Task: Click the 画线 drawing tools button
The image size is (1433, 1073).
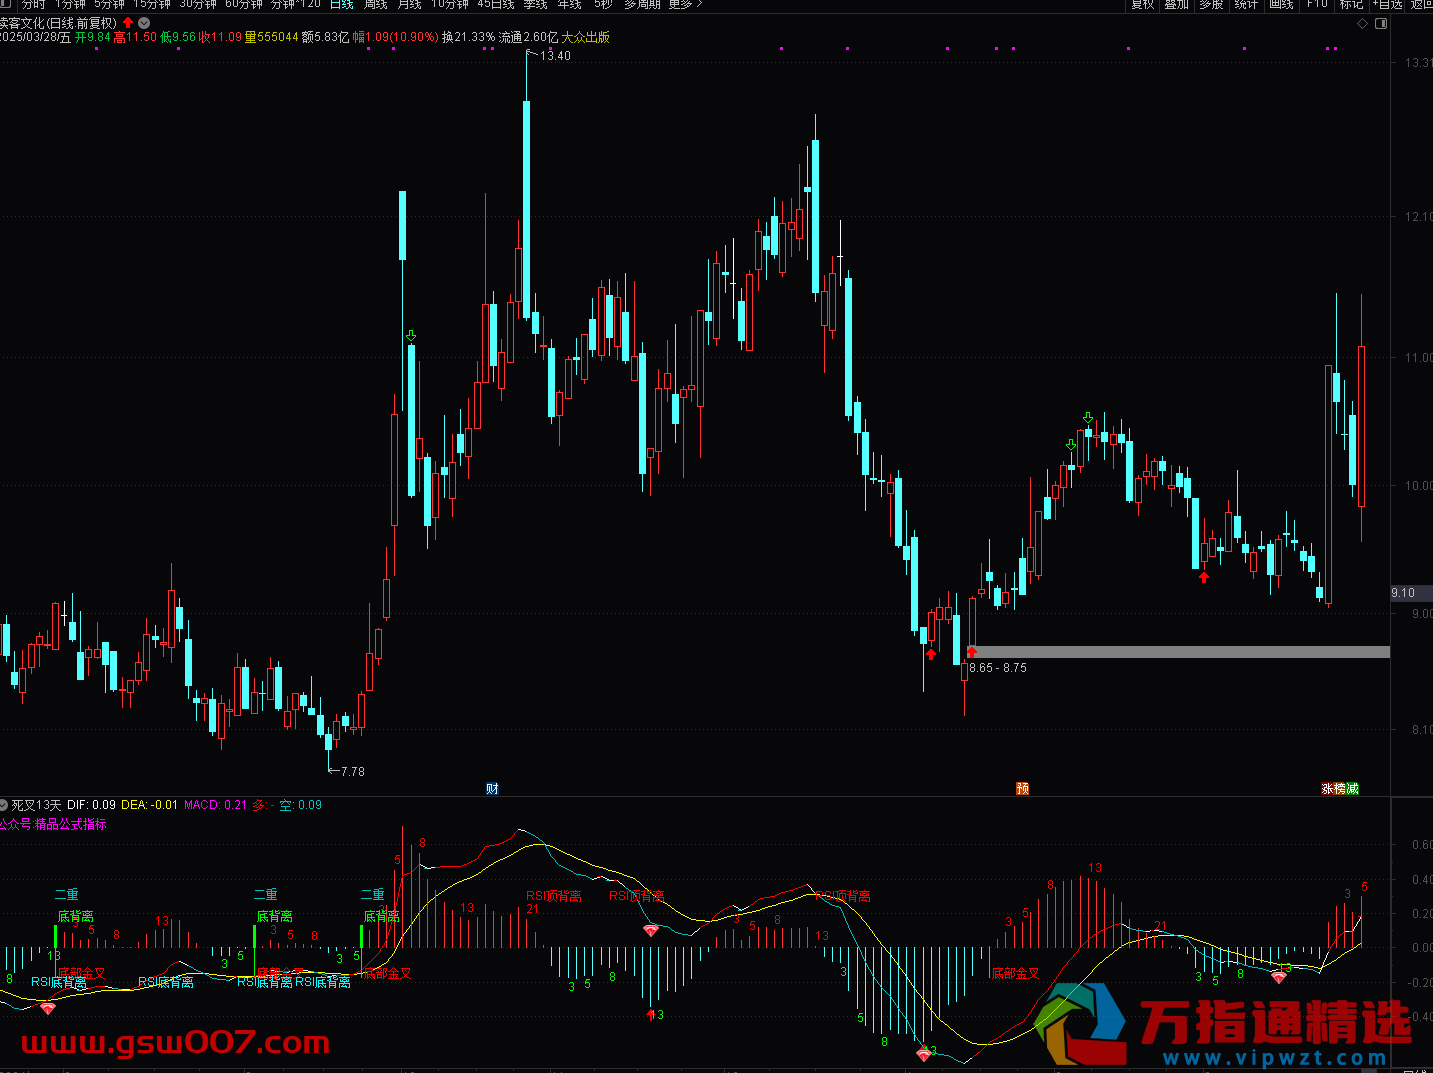Action: (x=1281, y=4)
